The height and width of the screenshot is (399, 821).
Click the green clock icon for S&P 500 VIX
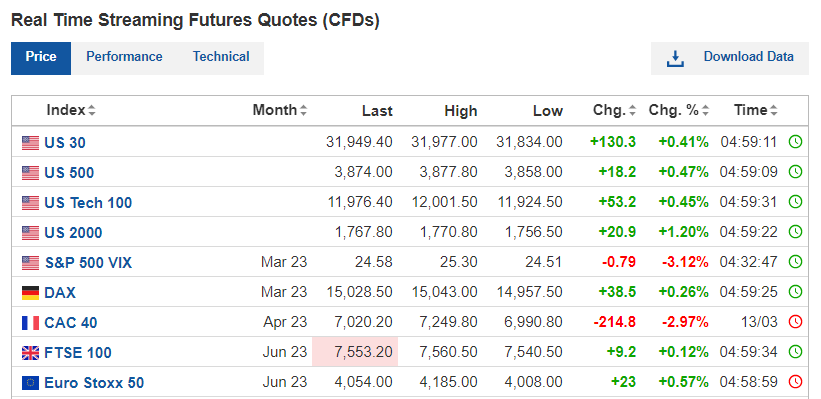[795, 262]
